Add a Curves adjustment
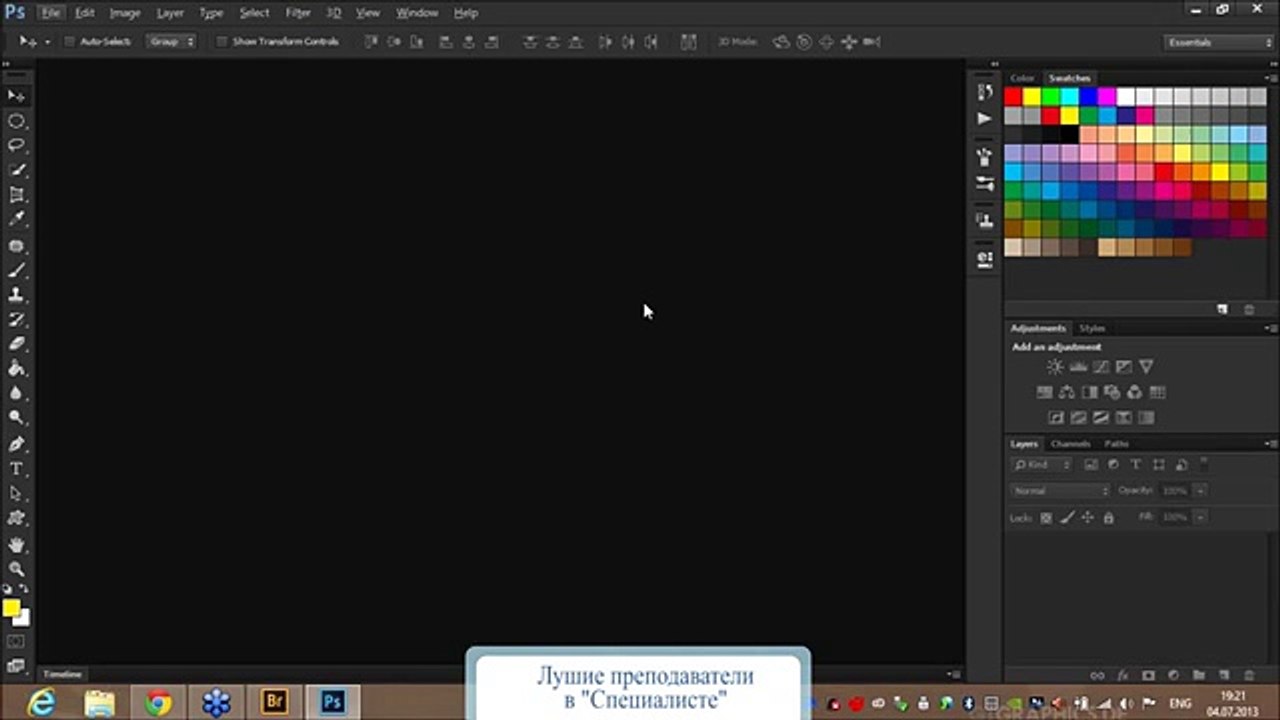1280x720 pixels. tap(1101, 367)
